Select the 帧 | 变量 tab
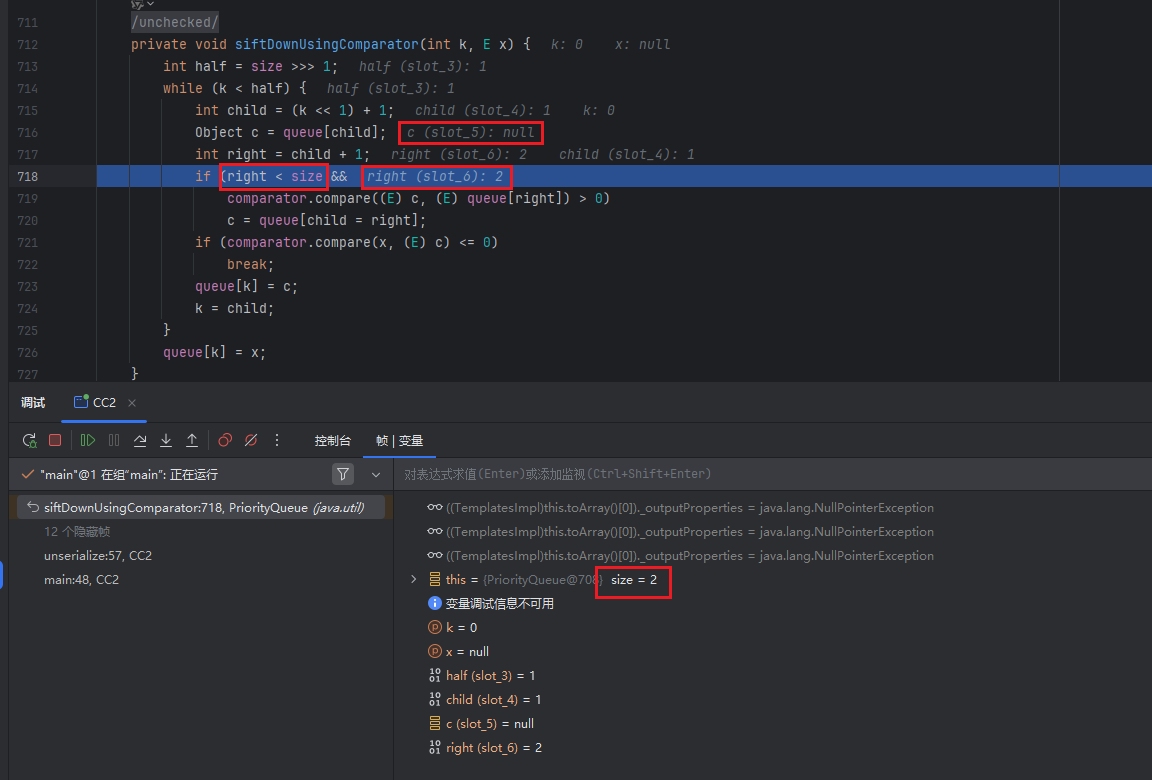The image size is (1152, 780). tap(399, 440)
